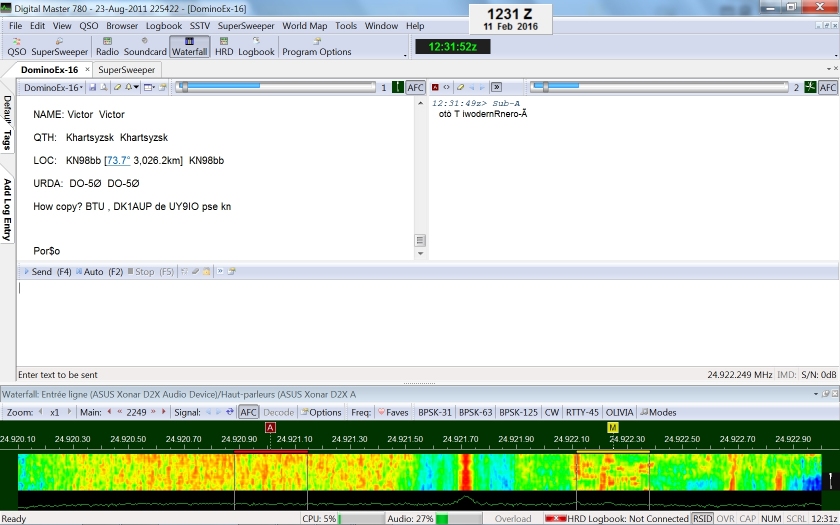
Task: Click the eraser icon to clear receive text
Action: pyautogui.click(x=118, y=88)
